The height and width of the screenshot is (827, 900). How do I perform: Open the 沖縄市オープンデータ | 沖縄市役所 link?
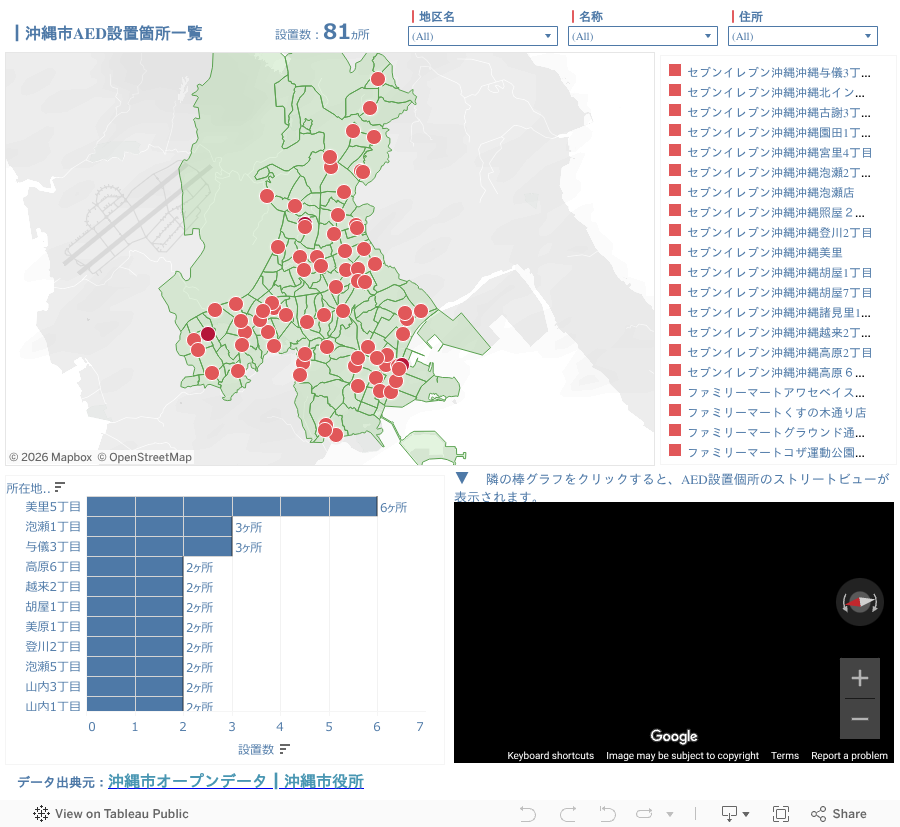[x=236, y=781]
